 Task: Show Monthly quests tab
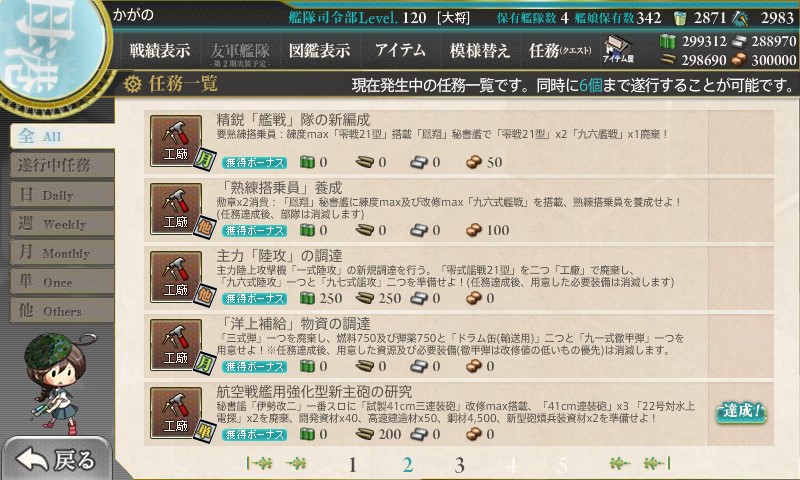[62, 253]
